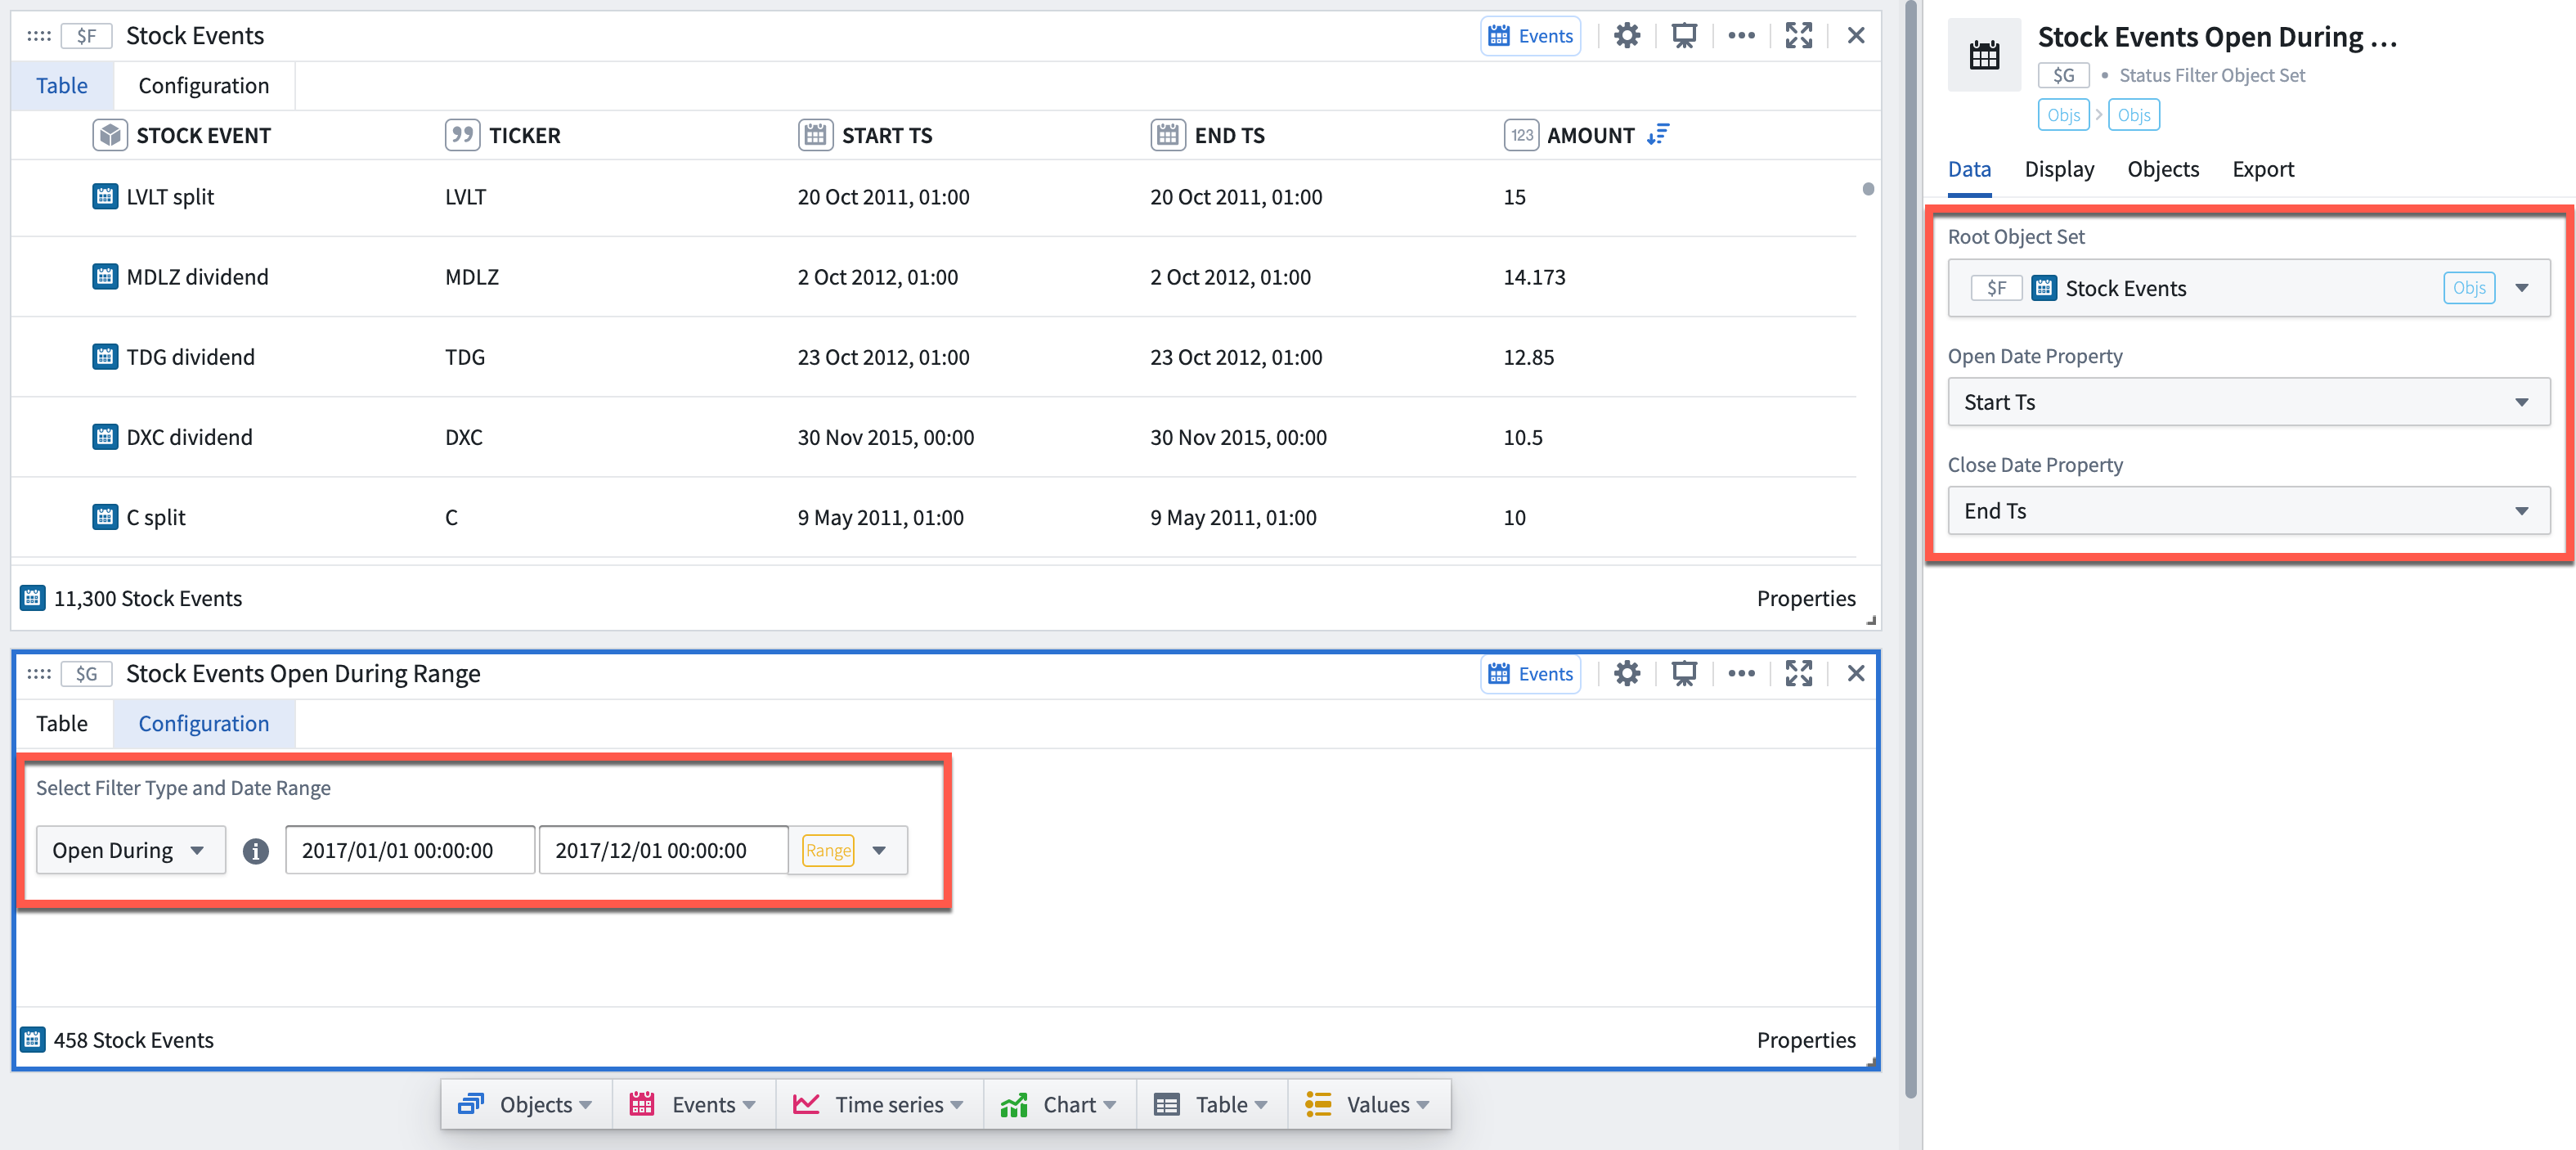
Task: Click presentation icon in Open During Range card
Action: (x=1684, y=674)
